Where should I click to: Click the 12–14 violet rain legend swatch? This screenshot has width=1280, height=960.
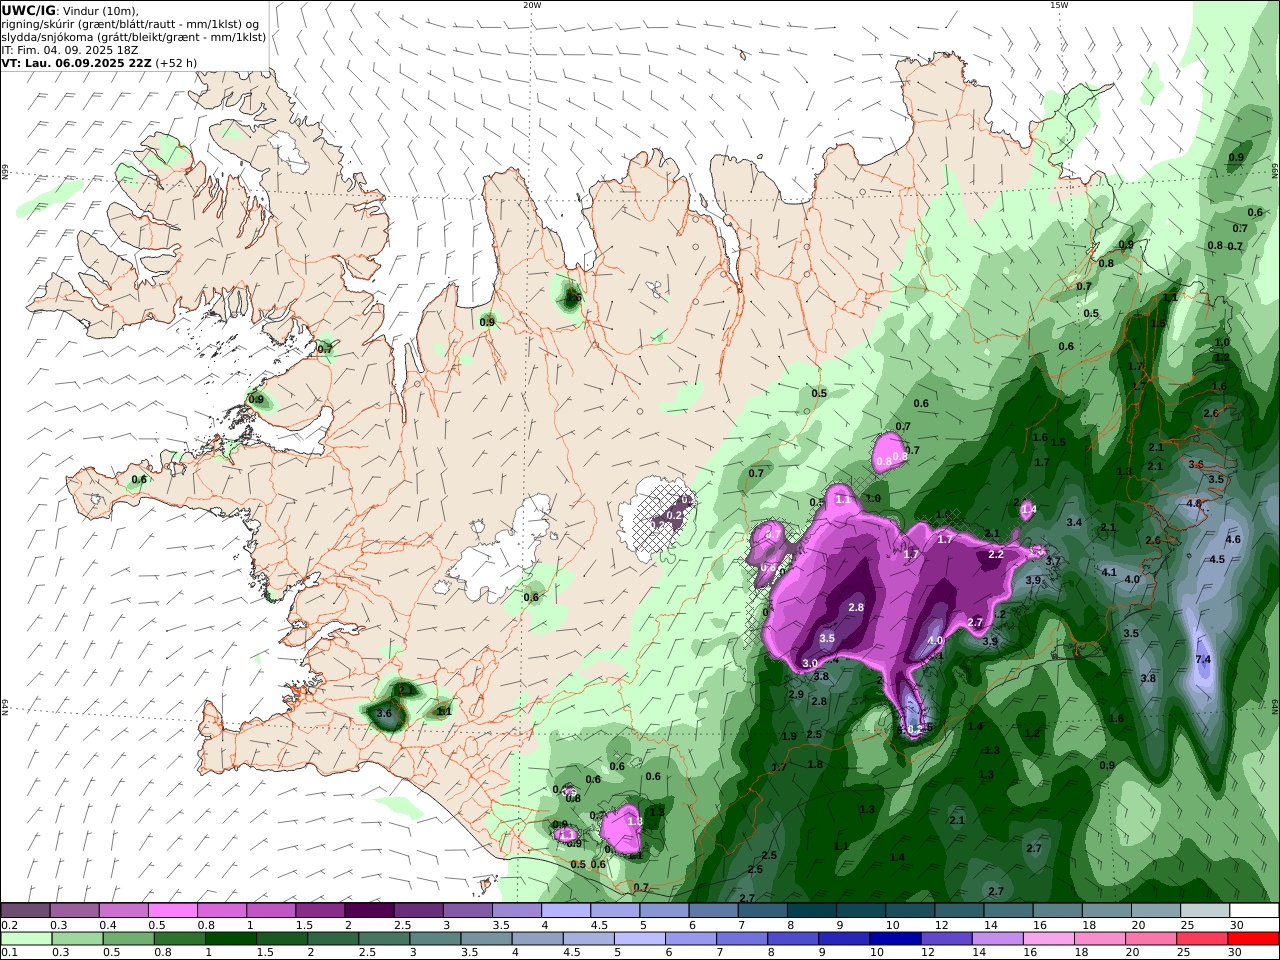click(x=947, y=939)
